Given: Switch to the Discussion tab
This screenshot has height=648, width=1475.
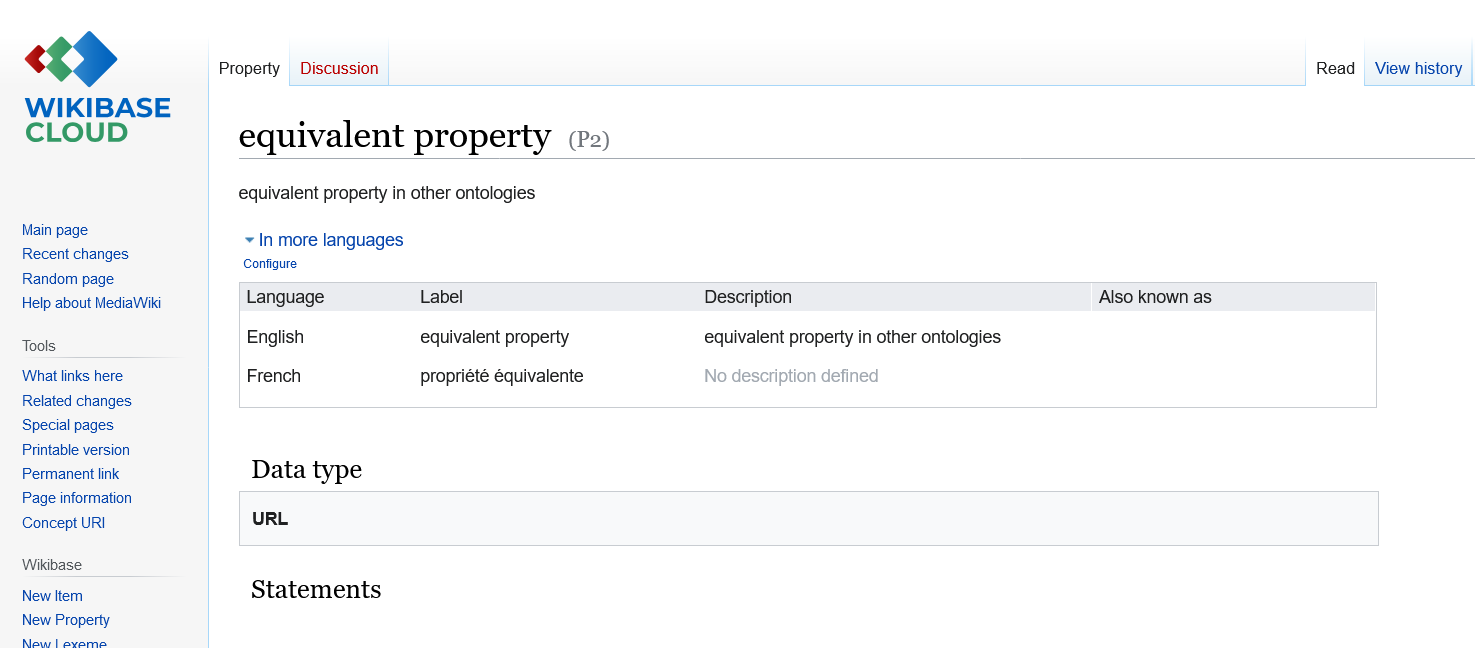Looking at the screenshot, I should (x=339, y=68).
